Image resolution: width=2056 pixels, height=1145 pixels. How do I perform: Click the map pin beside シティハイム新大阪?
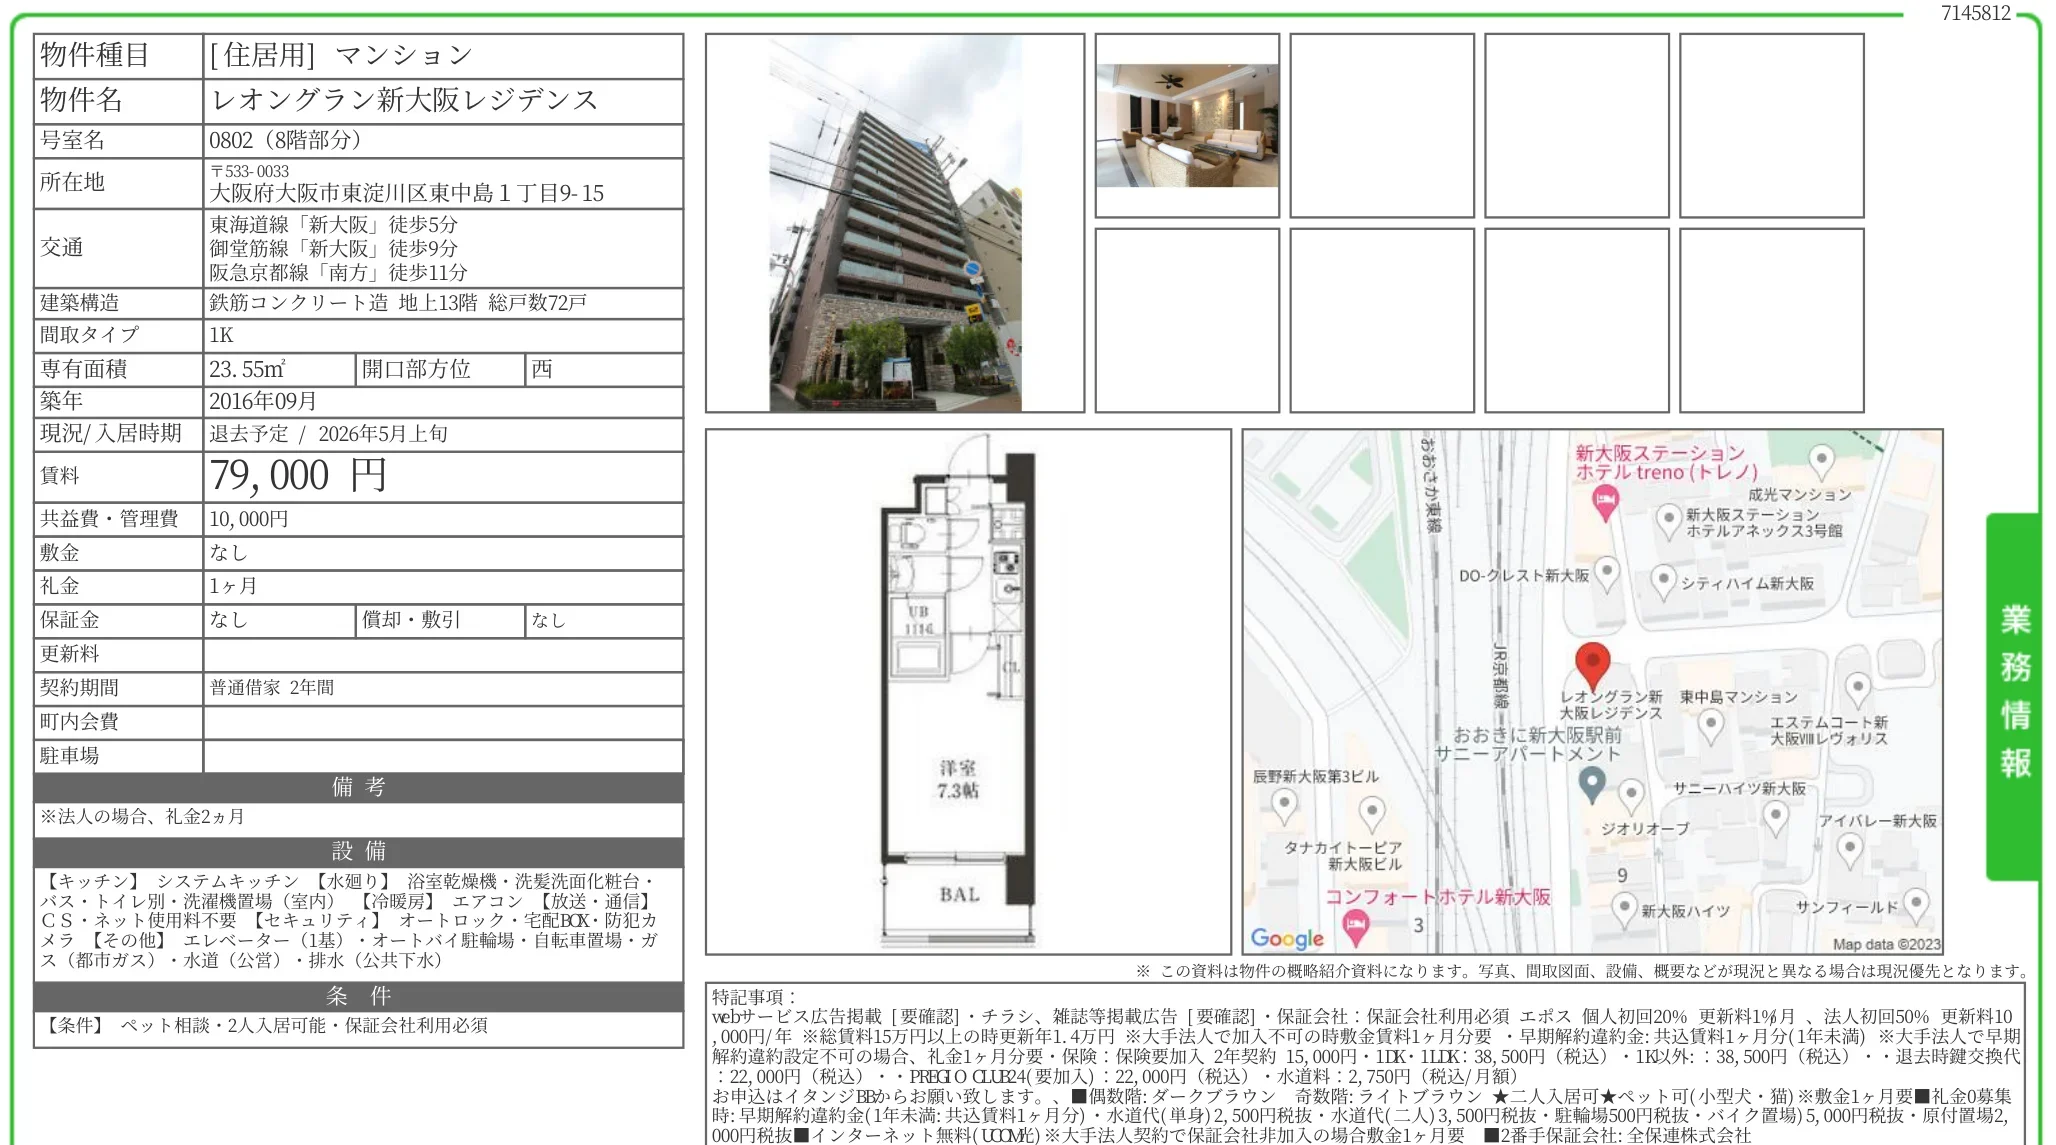point(1662,580)
